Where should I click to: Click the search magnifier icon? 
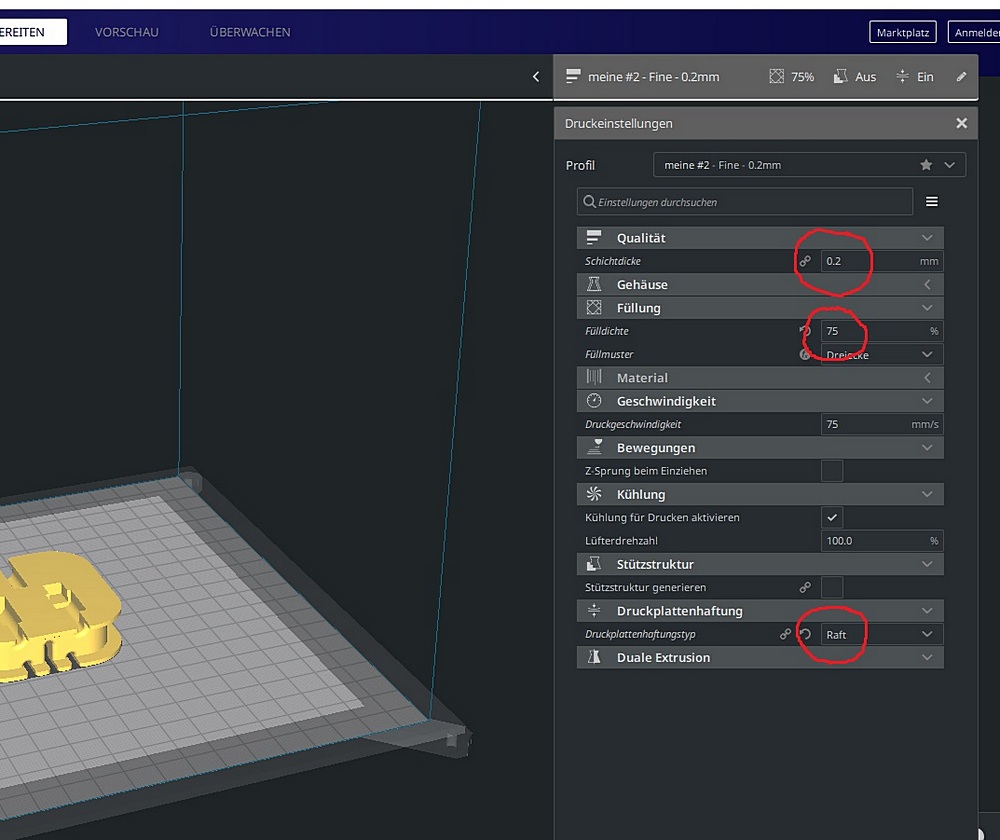[x=589, y=202]
